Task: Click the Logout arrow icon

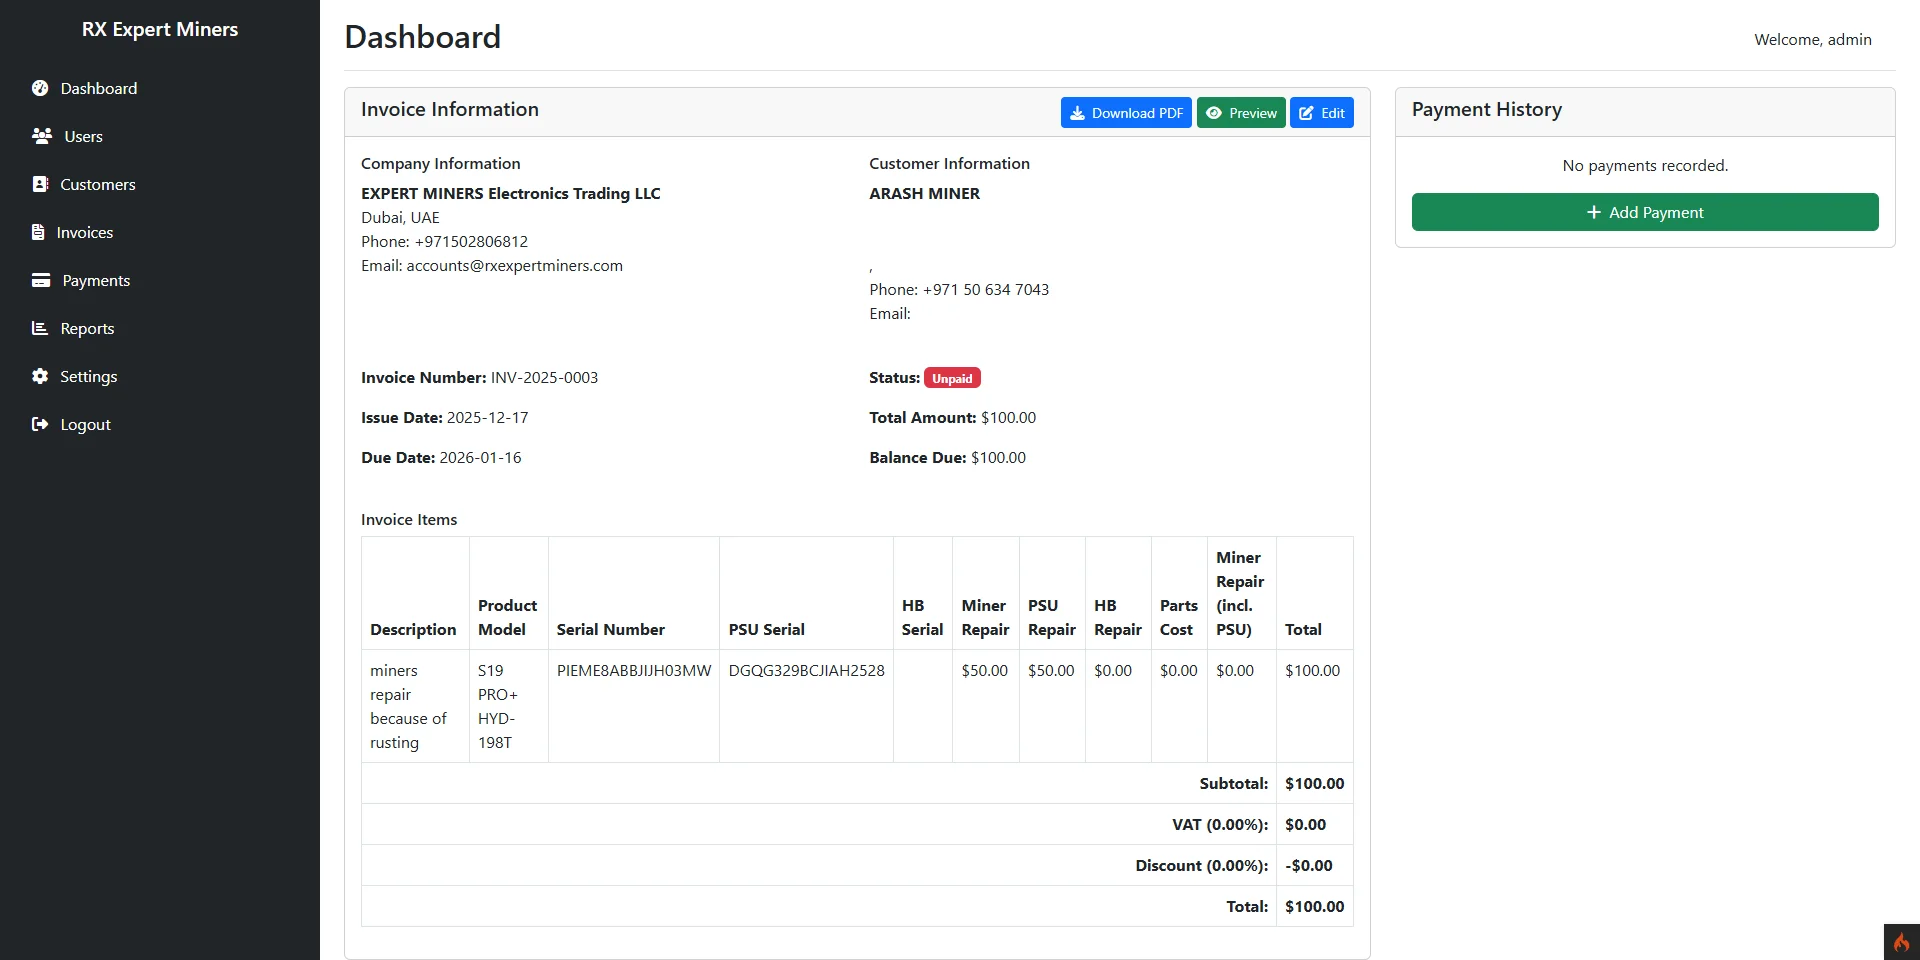Action: 40,424
